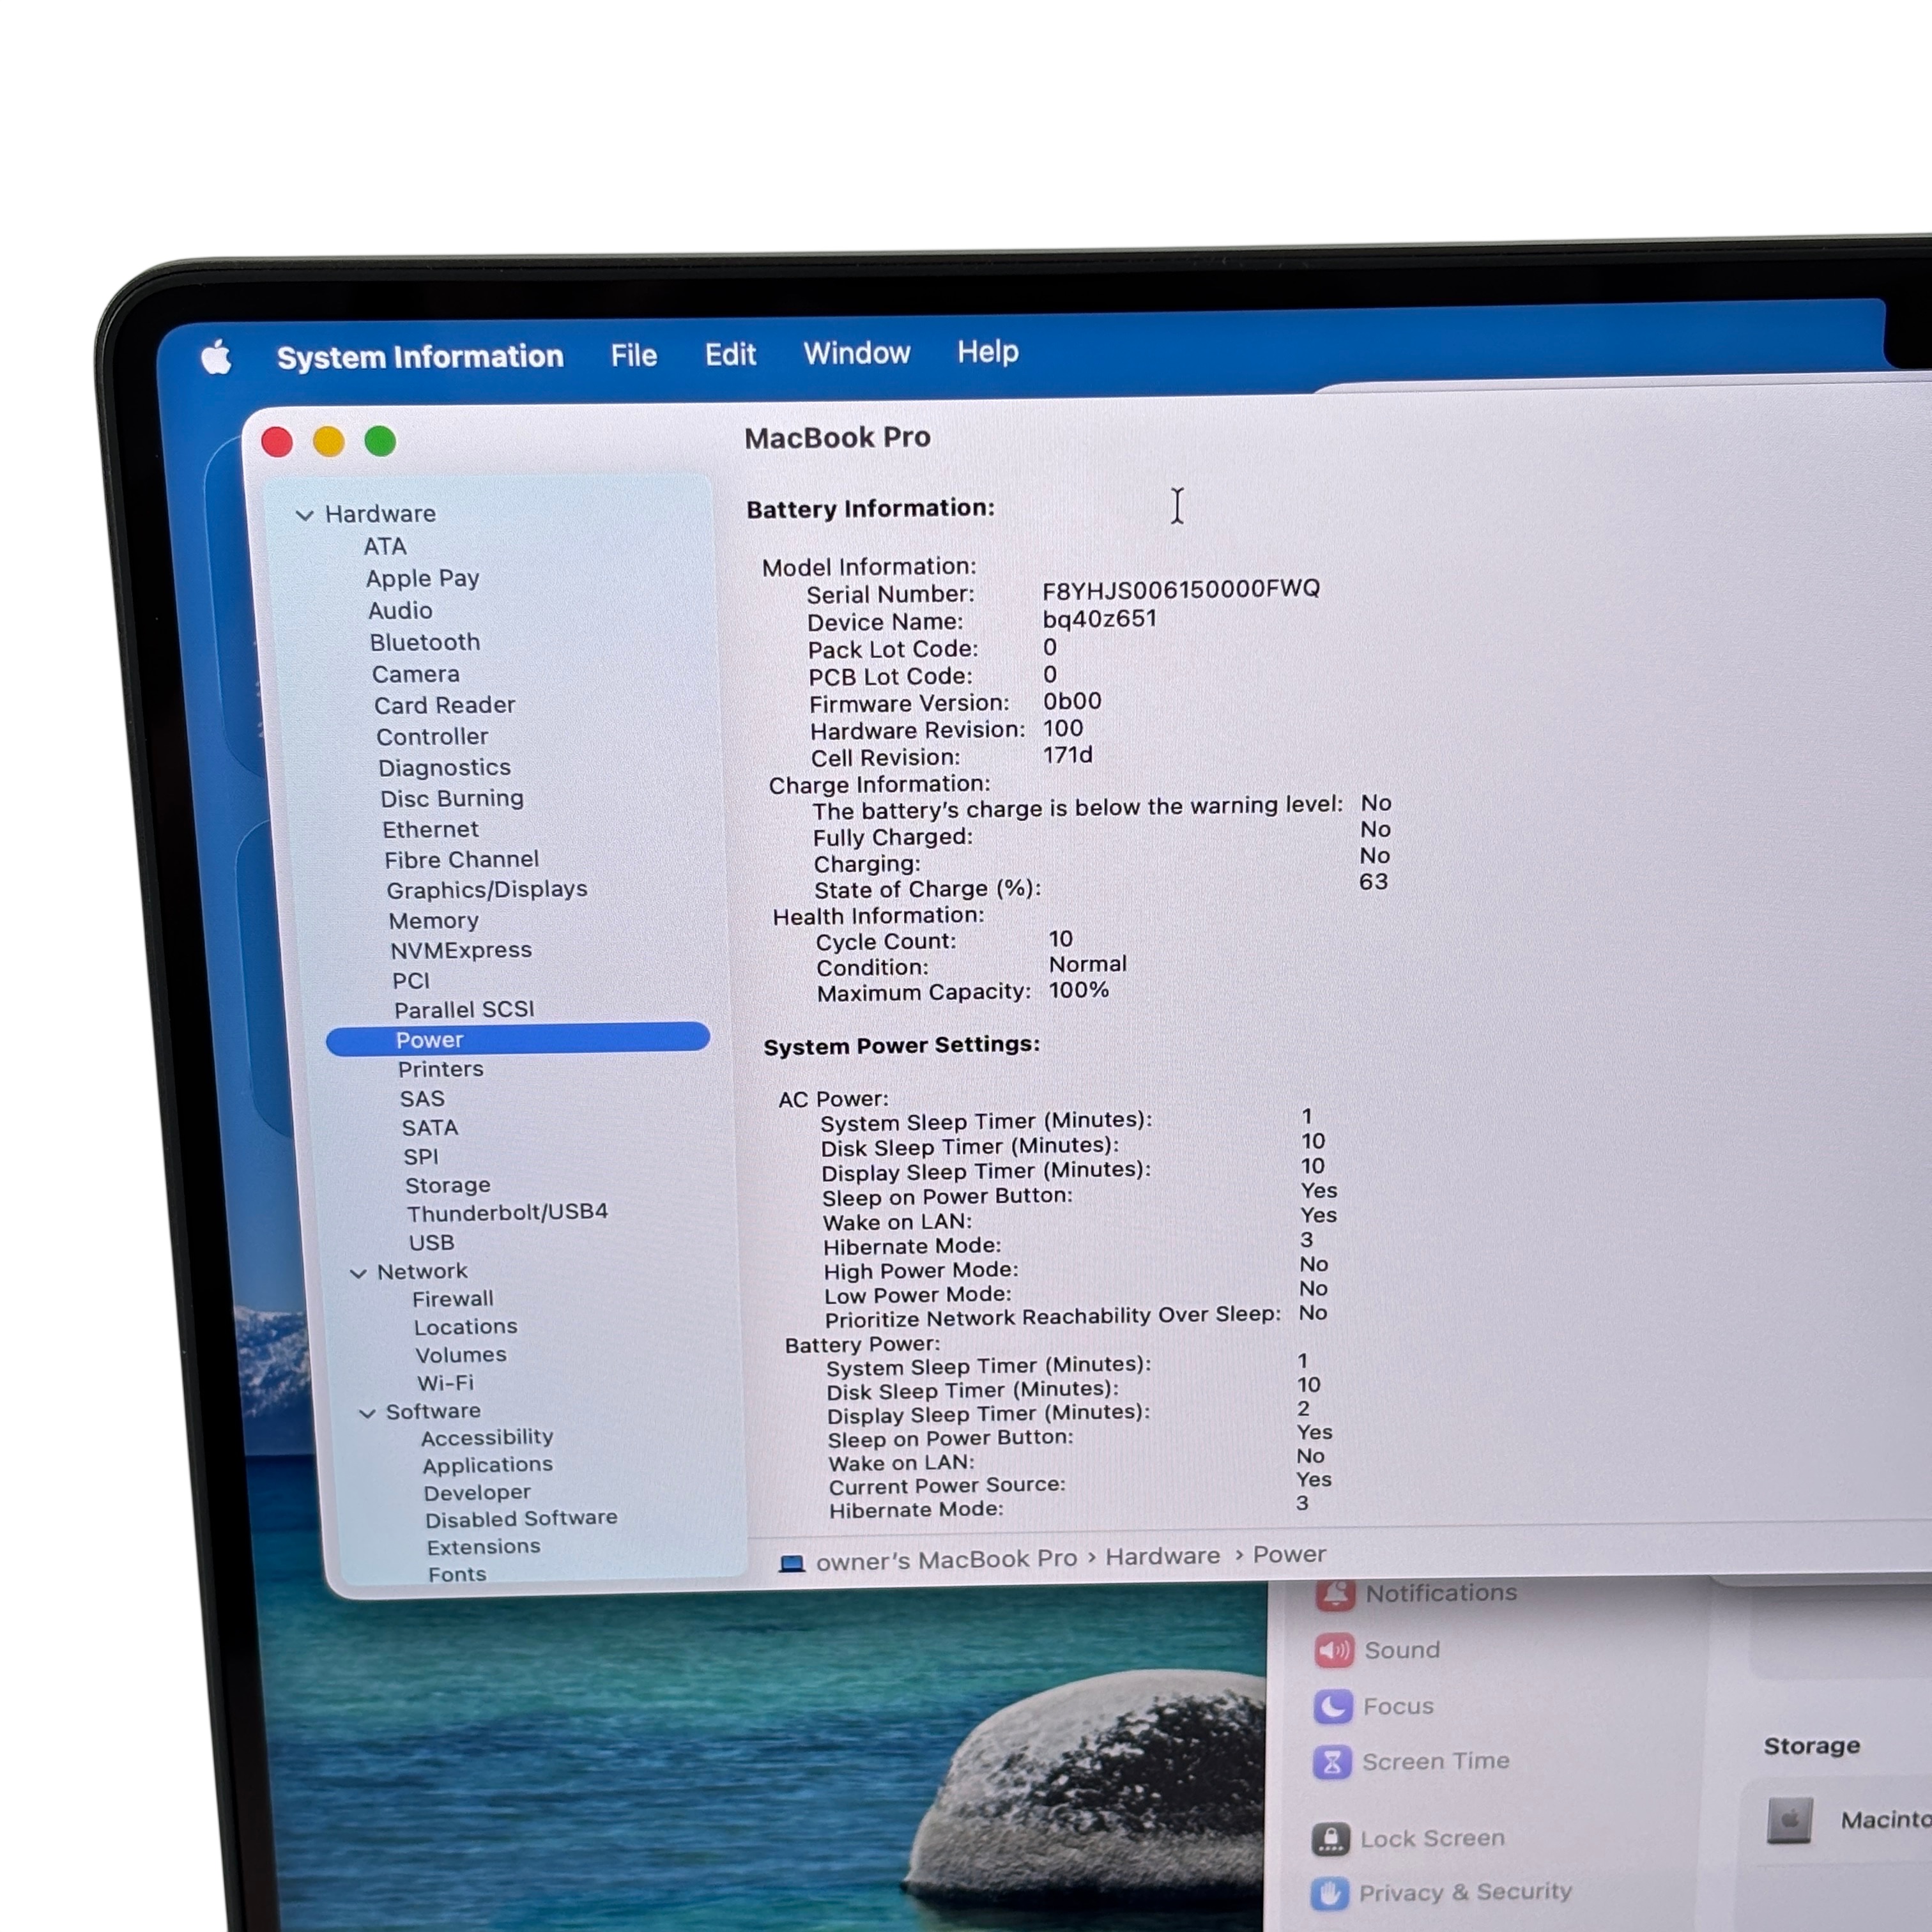Screen dimensions: 1932x1932
Task: Select Graphics/Displays in the sidebar
Action: coord(486,890)
